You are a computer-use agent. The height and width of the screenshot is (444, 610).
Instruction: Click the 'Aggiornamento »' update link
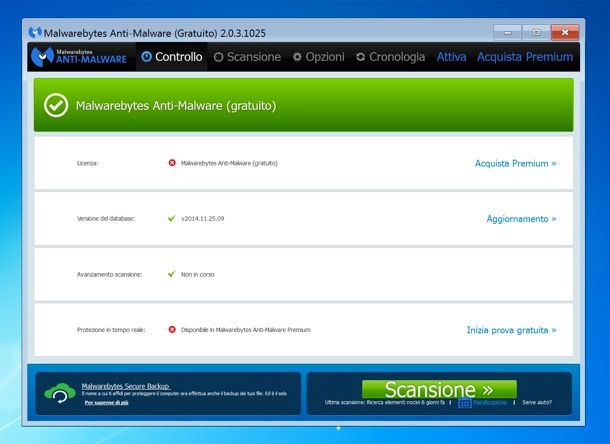coord(521,219)
